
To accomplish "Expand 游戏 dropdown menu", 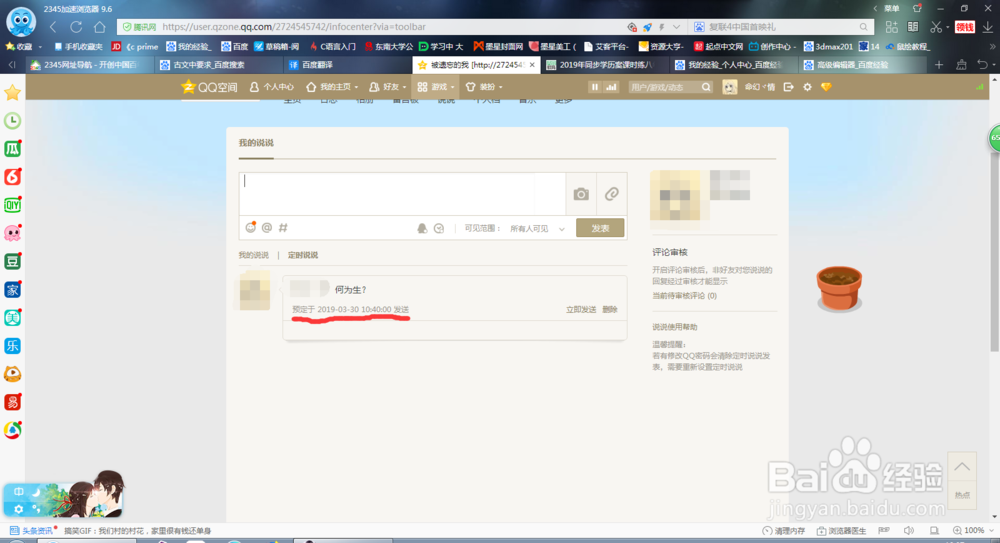I will click(x=436, y=87).
